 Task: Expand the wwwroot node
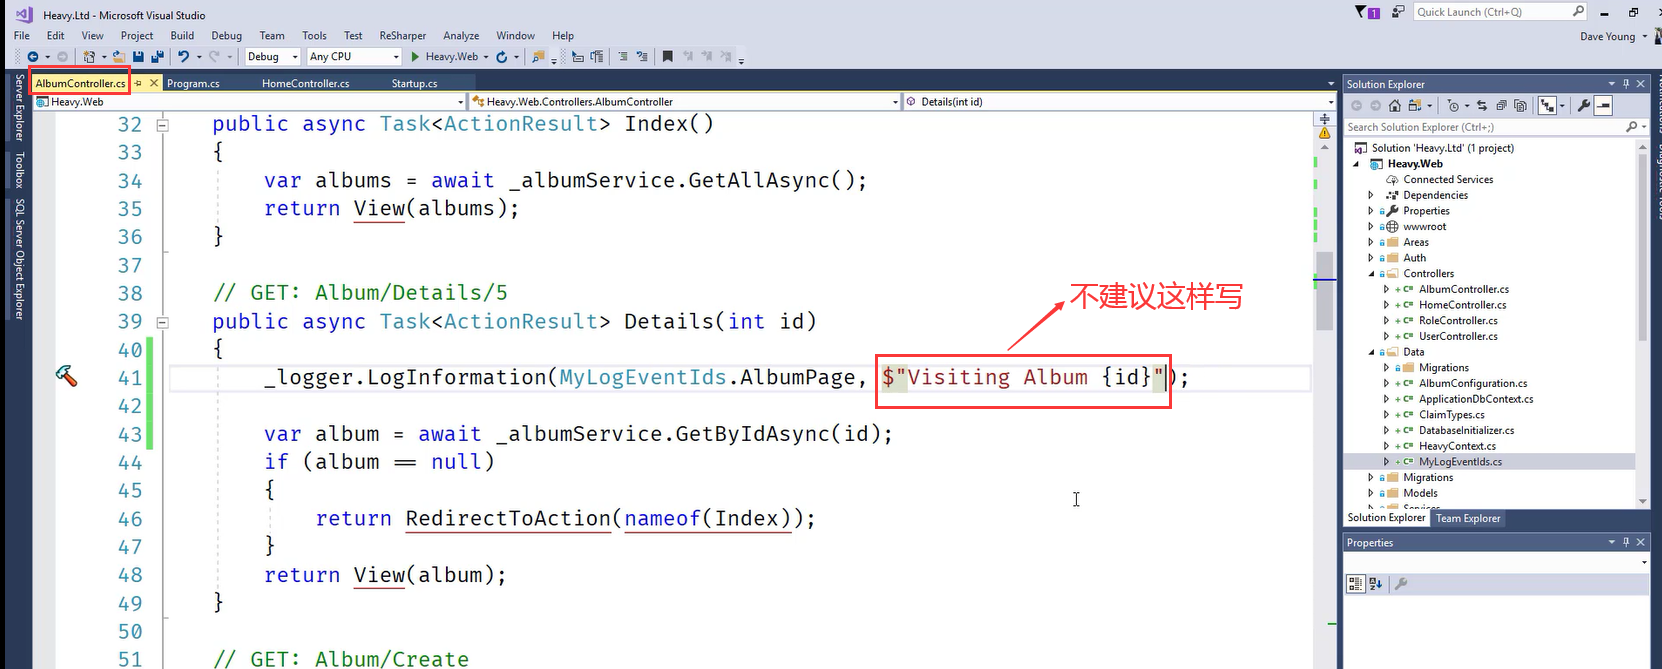[x=1371, y=226]
